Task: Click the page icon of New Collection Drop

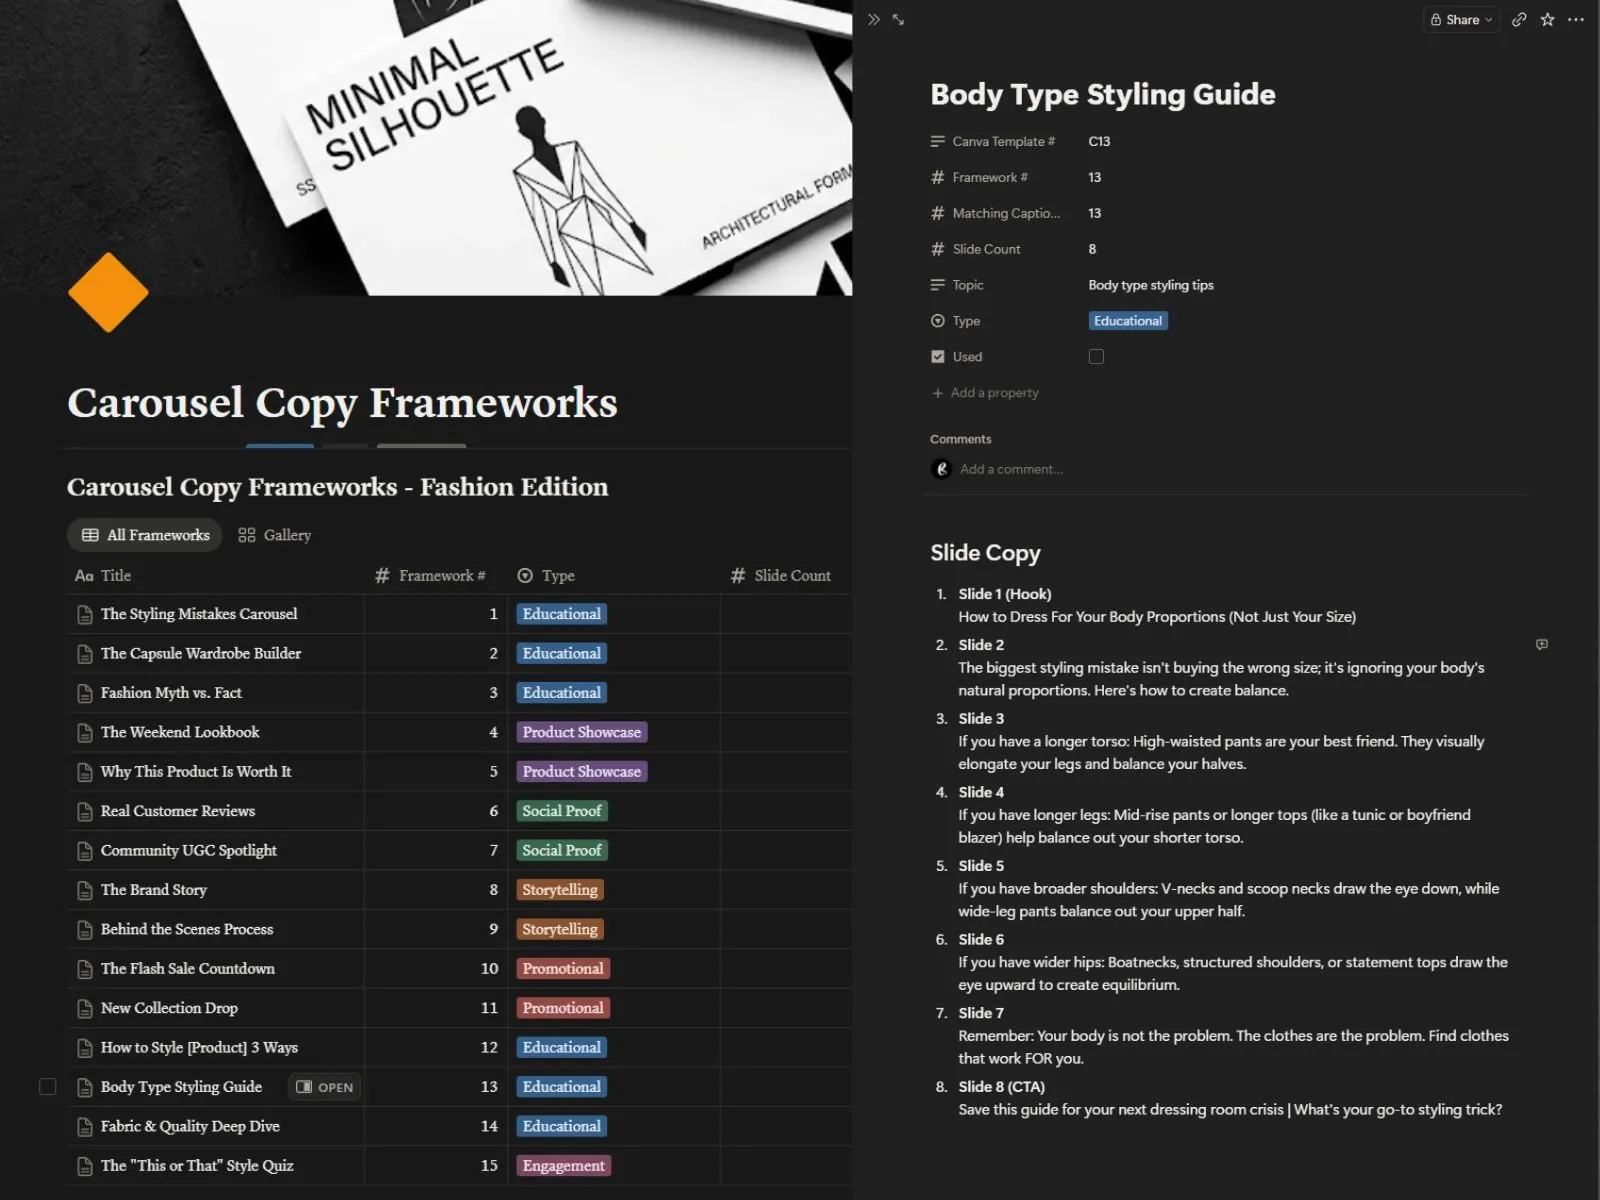Action: tap(85, 1008)
